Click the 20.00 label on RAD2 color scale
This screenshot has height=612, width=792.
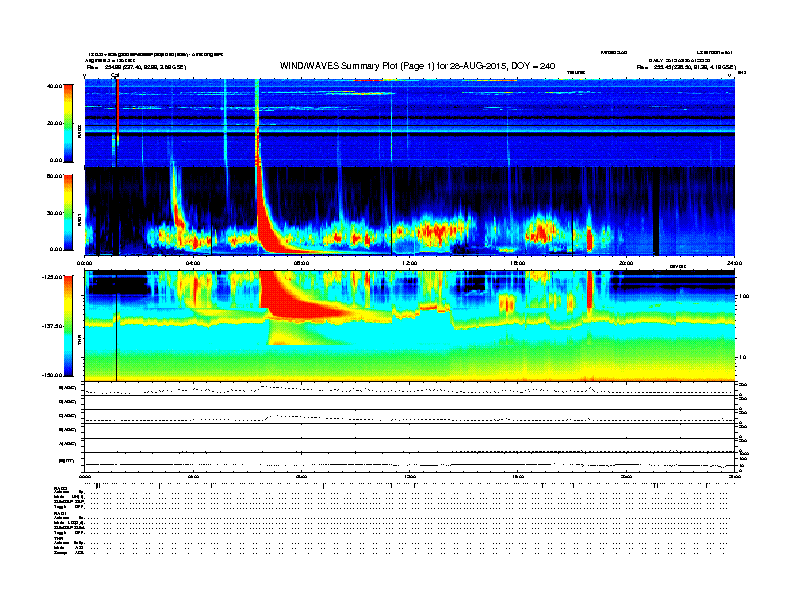click(54, 123)
